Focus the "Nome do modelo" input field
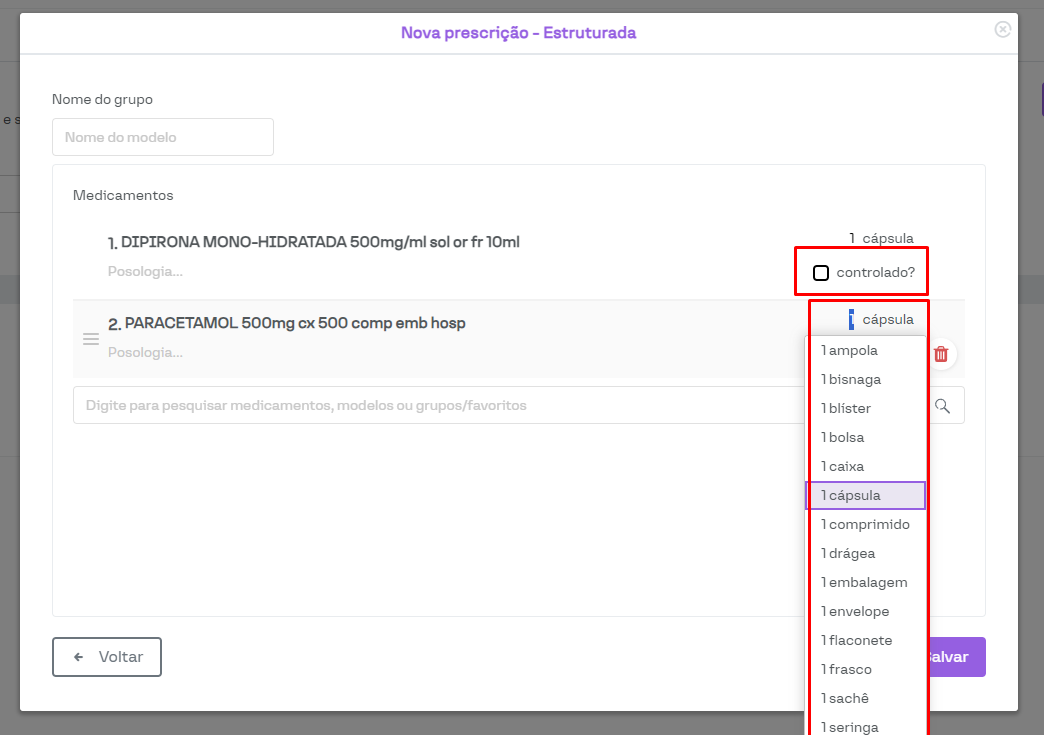Viewport: 1044px width, 735px height. point(163,137)
